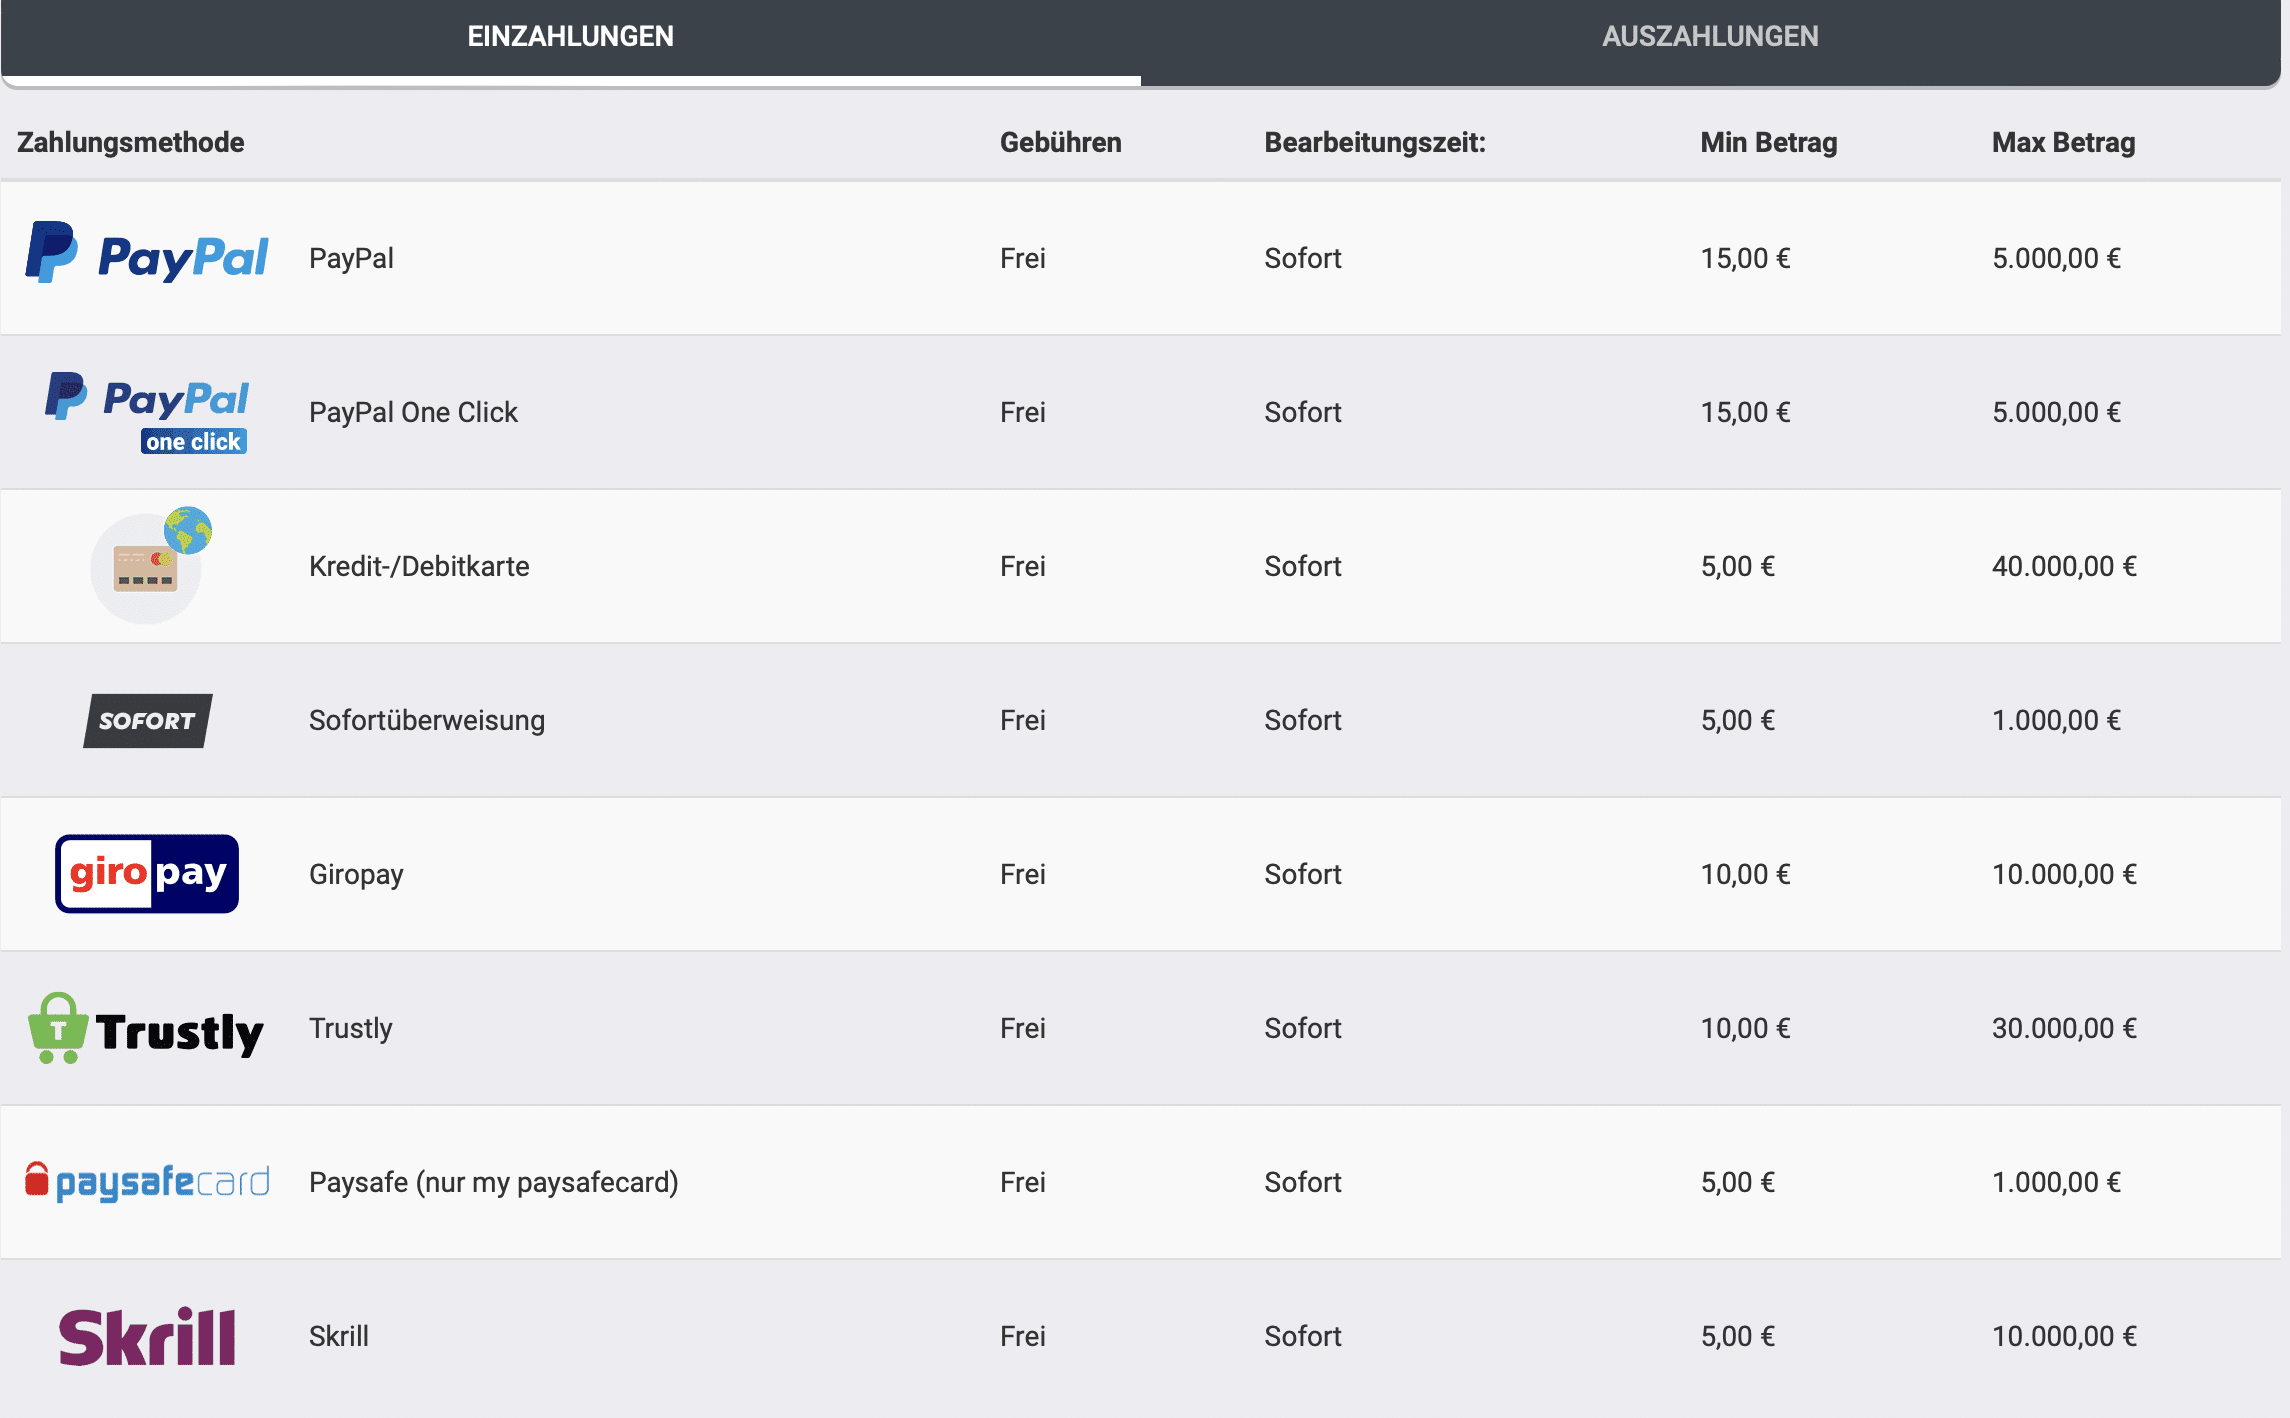Click Kredit-/Debitkarte max amount 40.000,00 €
This screenshot has height=1418, width=2290.
click(x=2064, y=567)
